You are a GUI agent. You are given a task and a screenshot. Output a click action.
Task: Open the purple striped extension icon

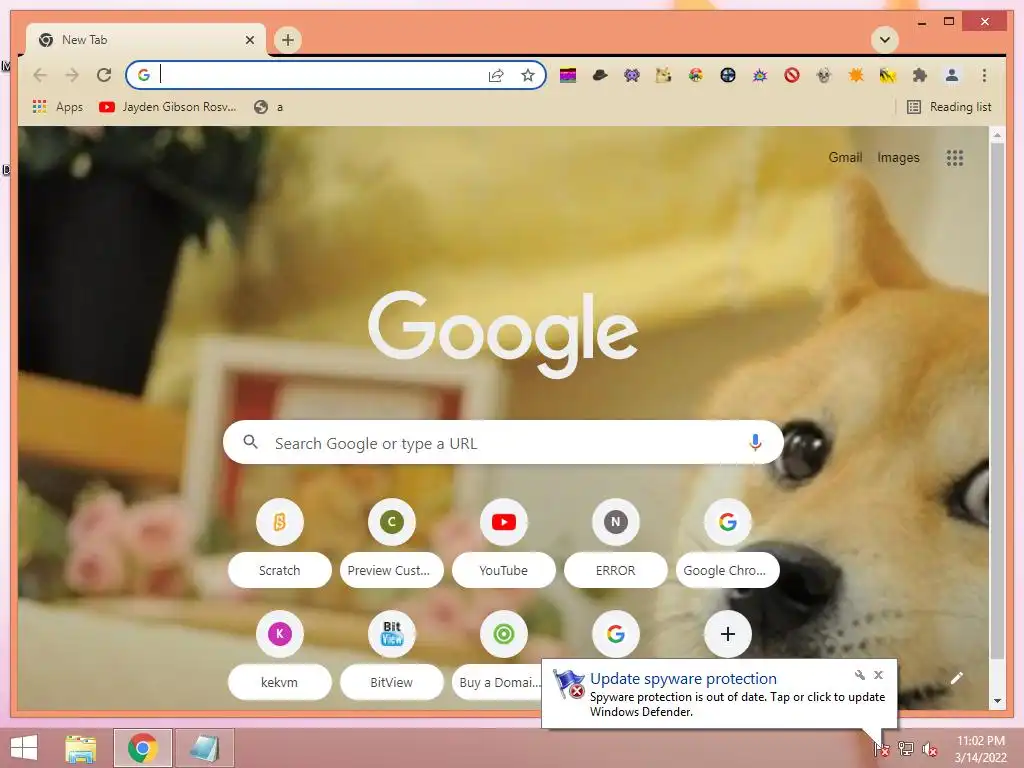pos(568,76)
